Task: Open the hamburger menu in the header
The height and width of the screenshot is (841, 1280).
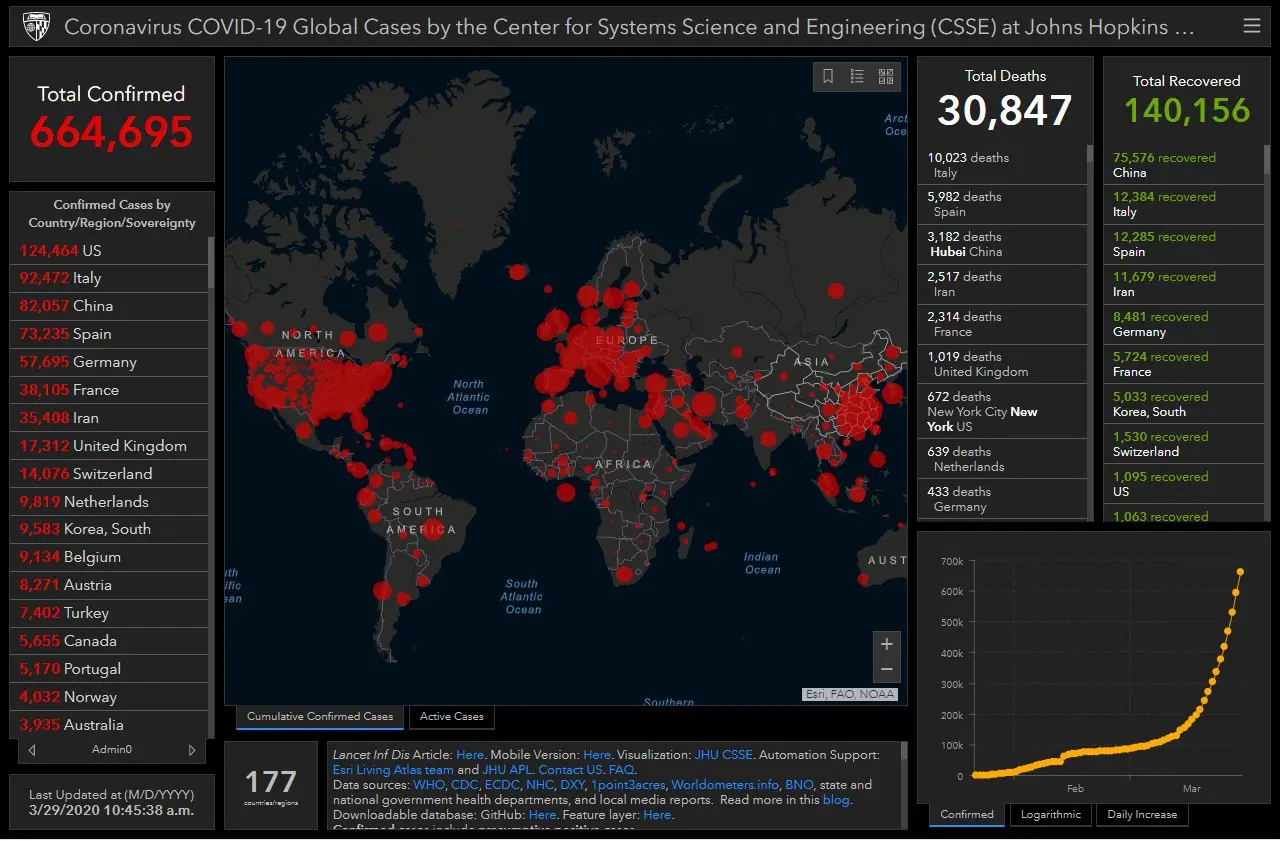Action: pyautogui.click(x=1251, y=26)
